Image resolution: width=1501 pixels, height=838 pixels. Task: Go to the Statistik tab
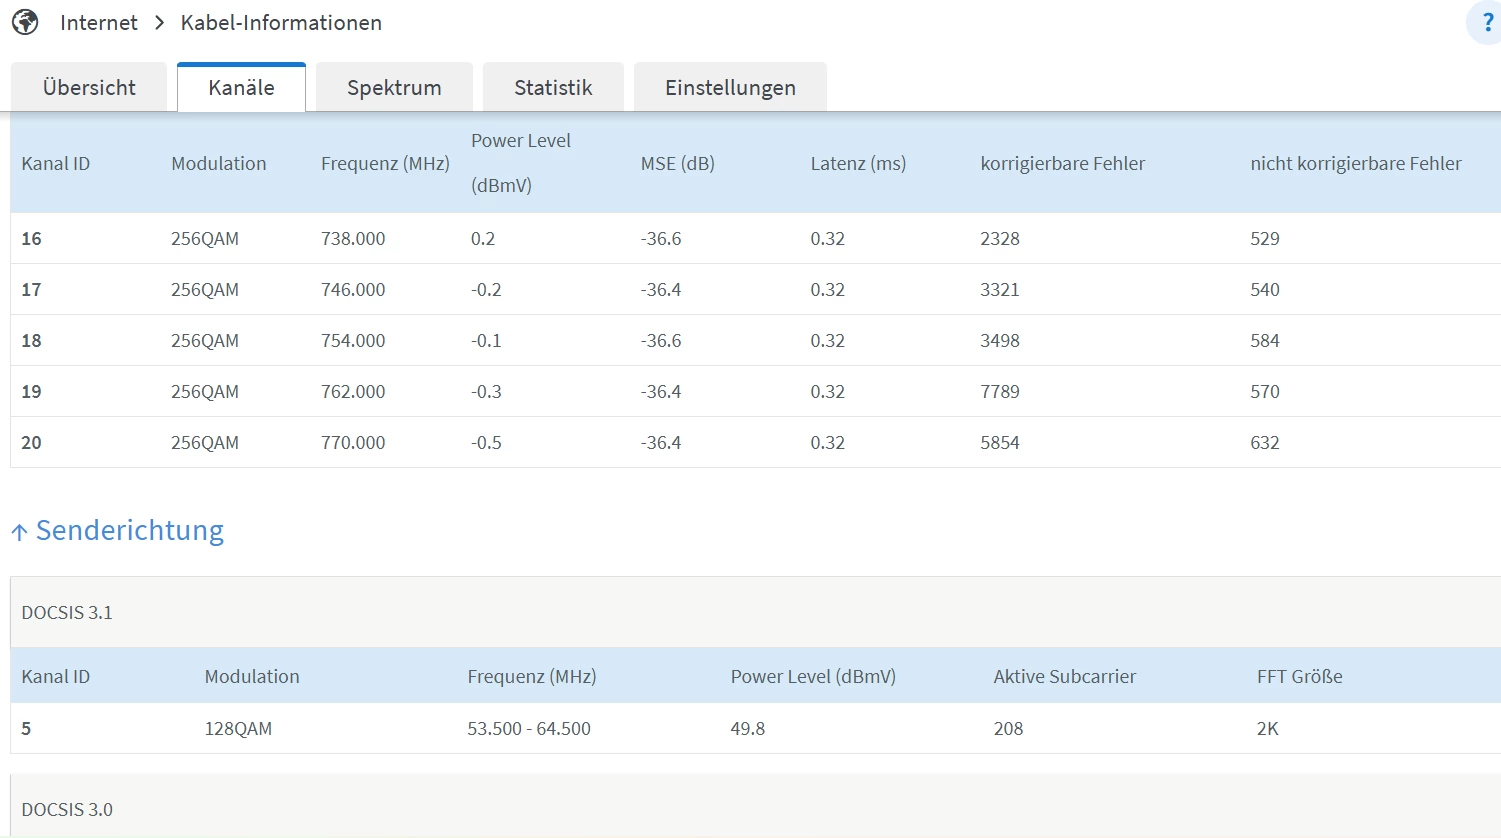(553, 88)
